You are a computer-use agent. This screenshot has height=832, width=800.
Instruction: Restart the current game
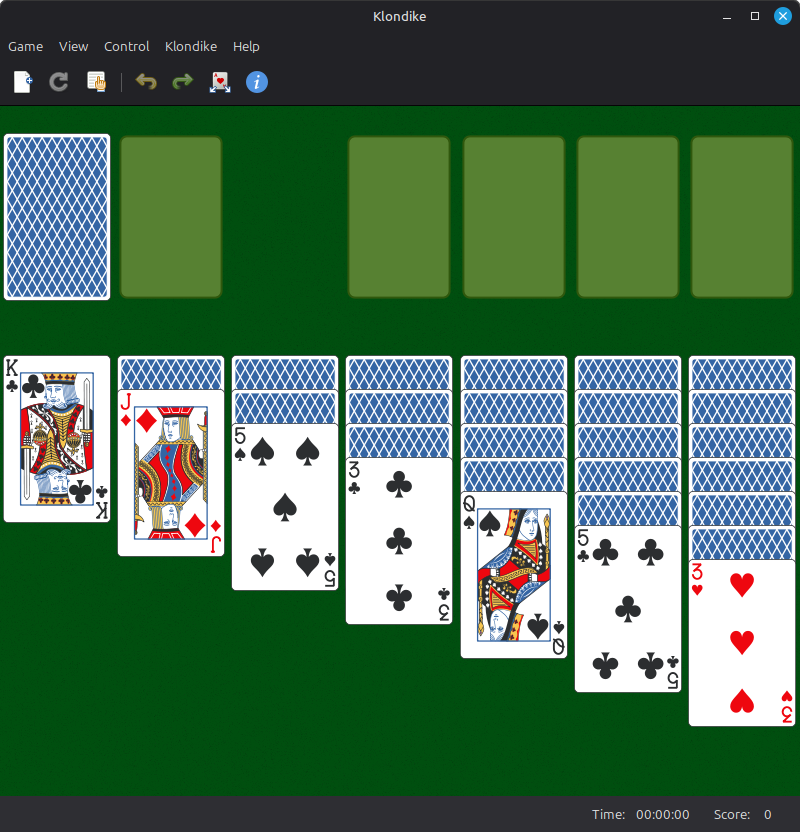coord(59,82)
